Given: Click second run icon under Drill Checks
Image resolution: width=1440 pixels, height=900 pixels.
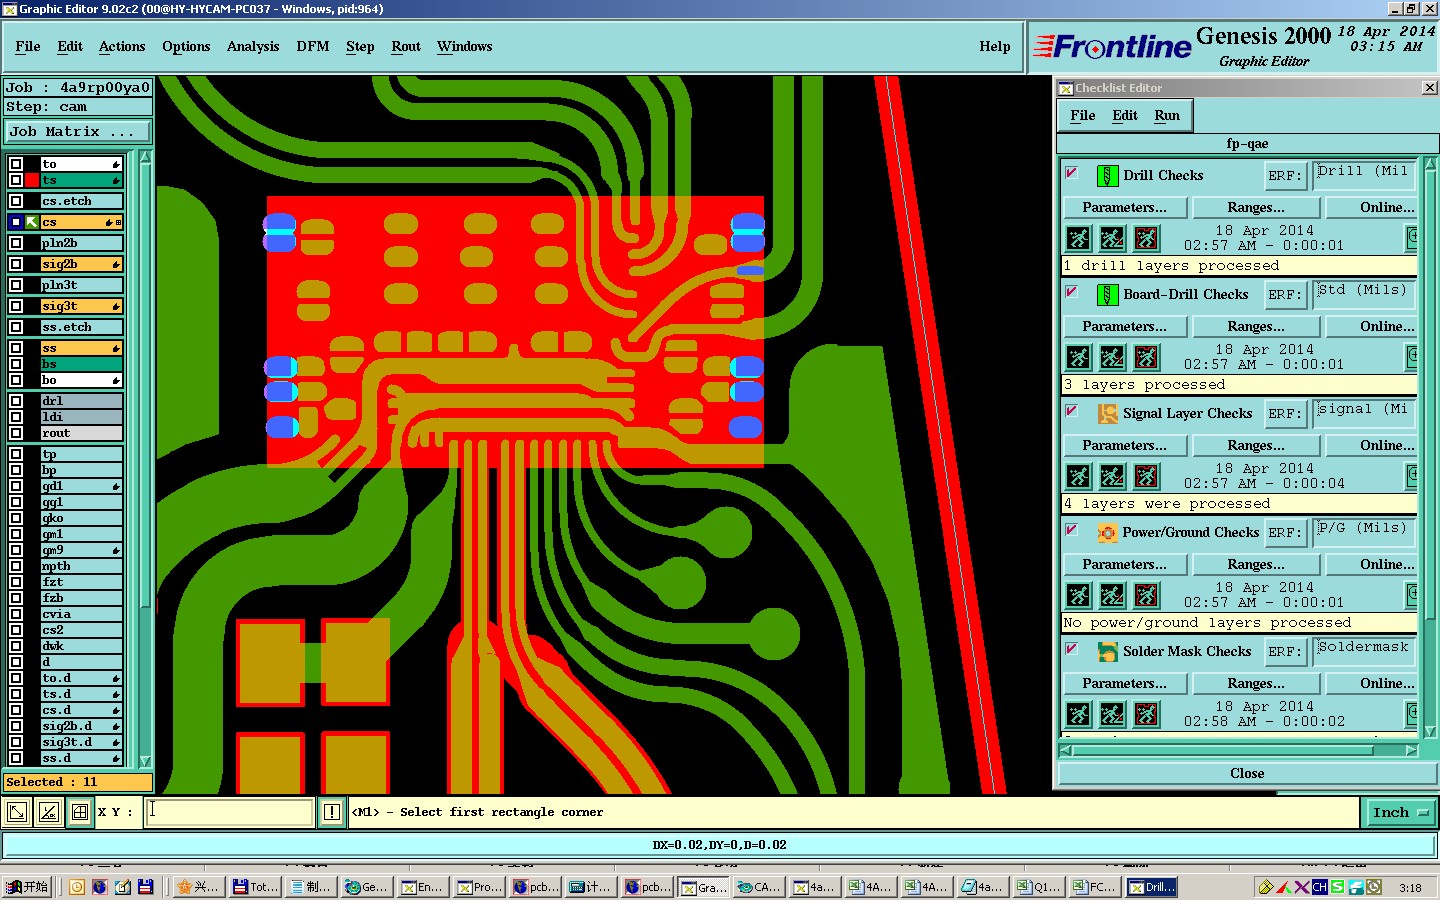Looking at the screenshot, I should click(1112, 238).
